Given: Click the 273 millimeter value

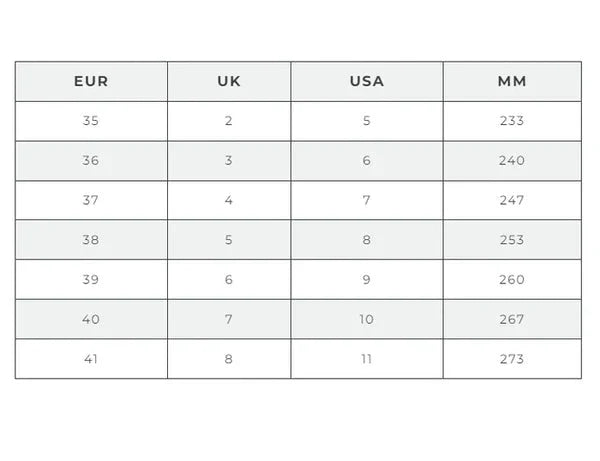Looking at the screenshot, I should [x=511, y=359].
